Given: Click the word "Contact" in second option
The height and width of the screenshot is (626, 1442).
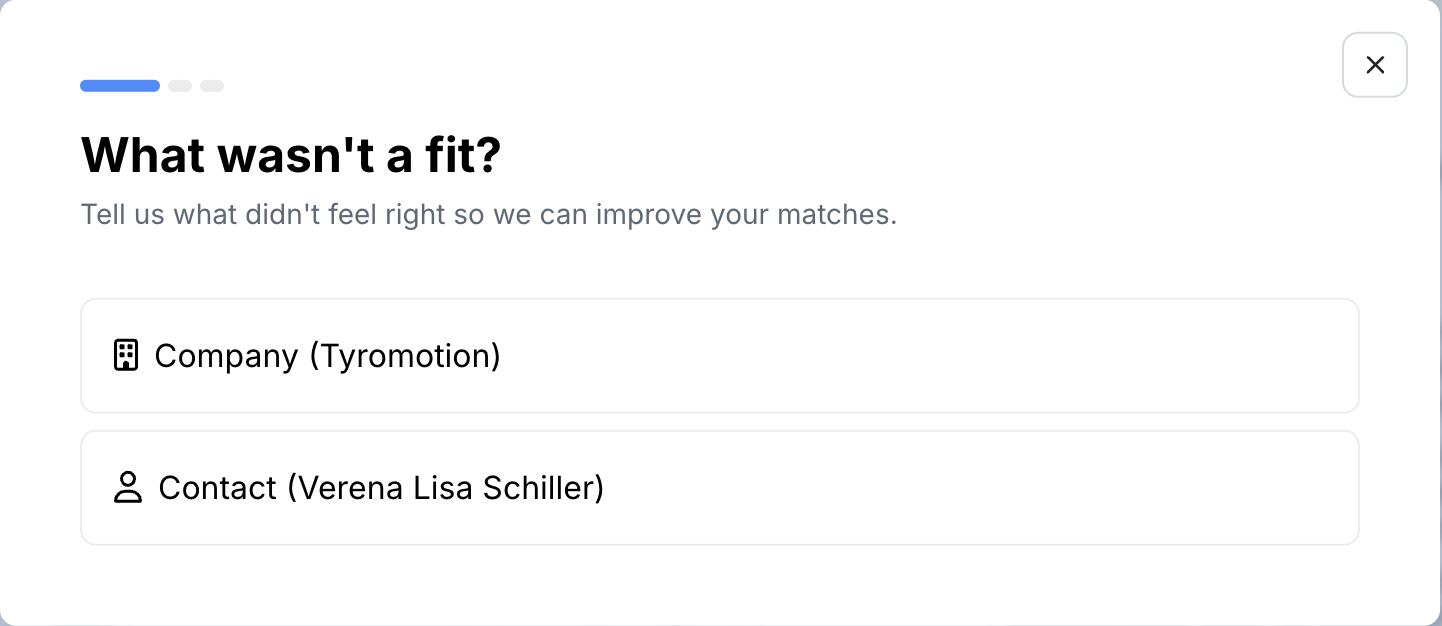Looking at the screenshot, I should 217,488.
